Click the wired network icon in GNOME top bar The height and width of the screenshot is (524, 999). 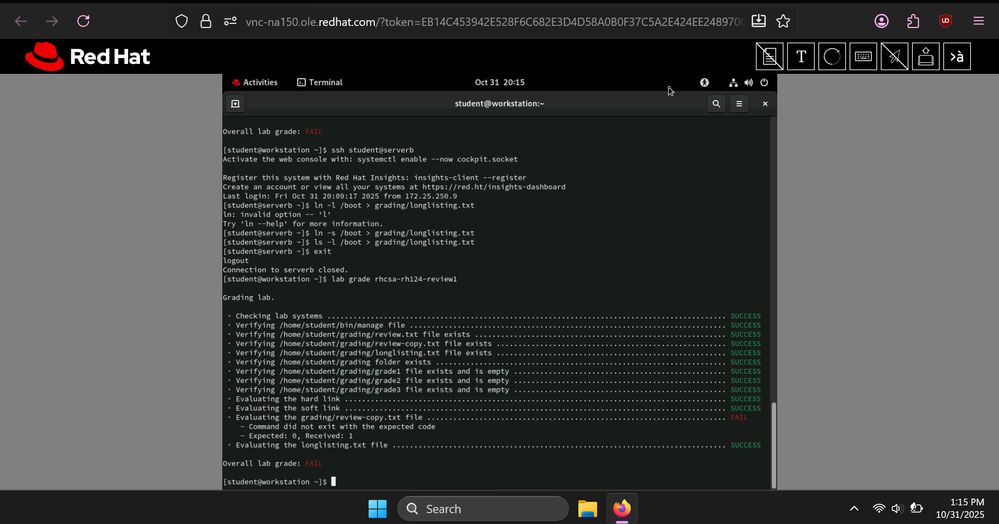point(733,82)
